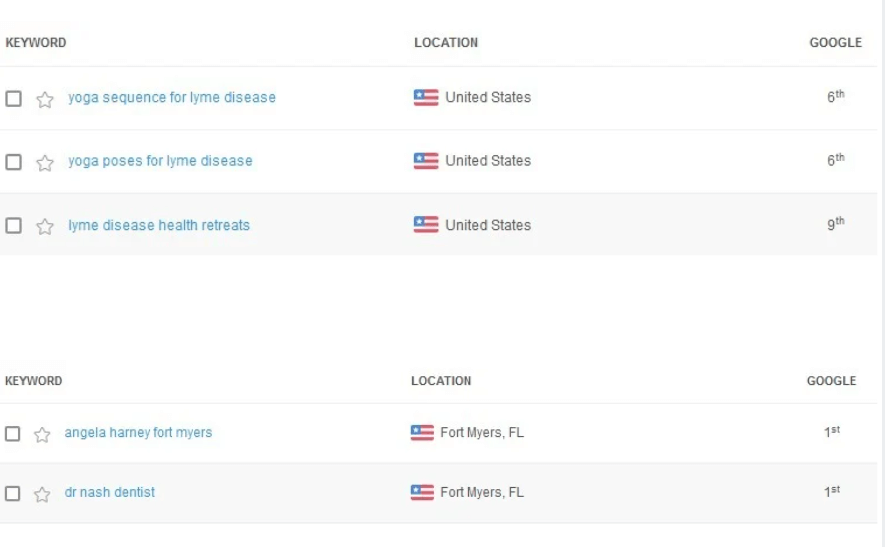Click the US flag beside 'yoga sequence' row
Viewport: 885px width, 547px height.
click(426, 98)
